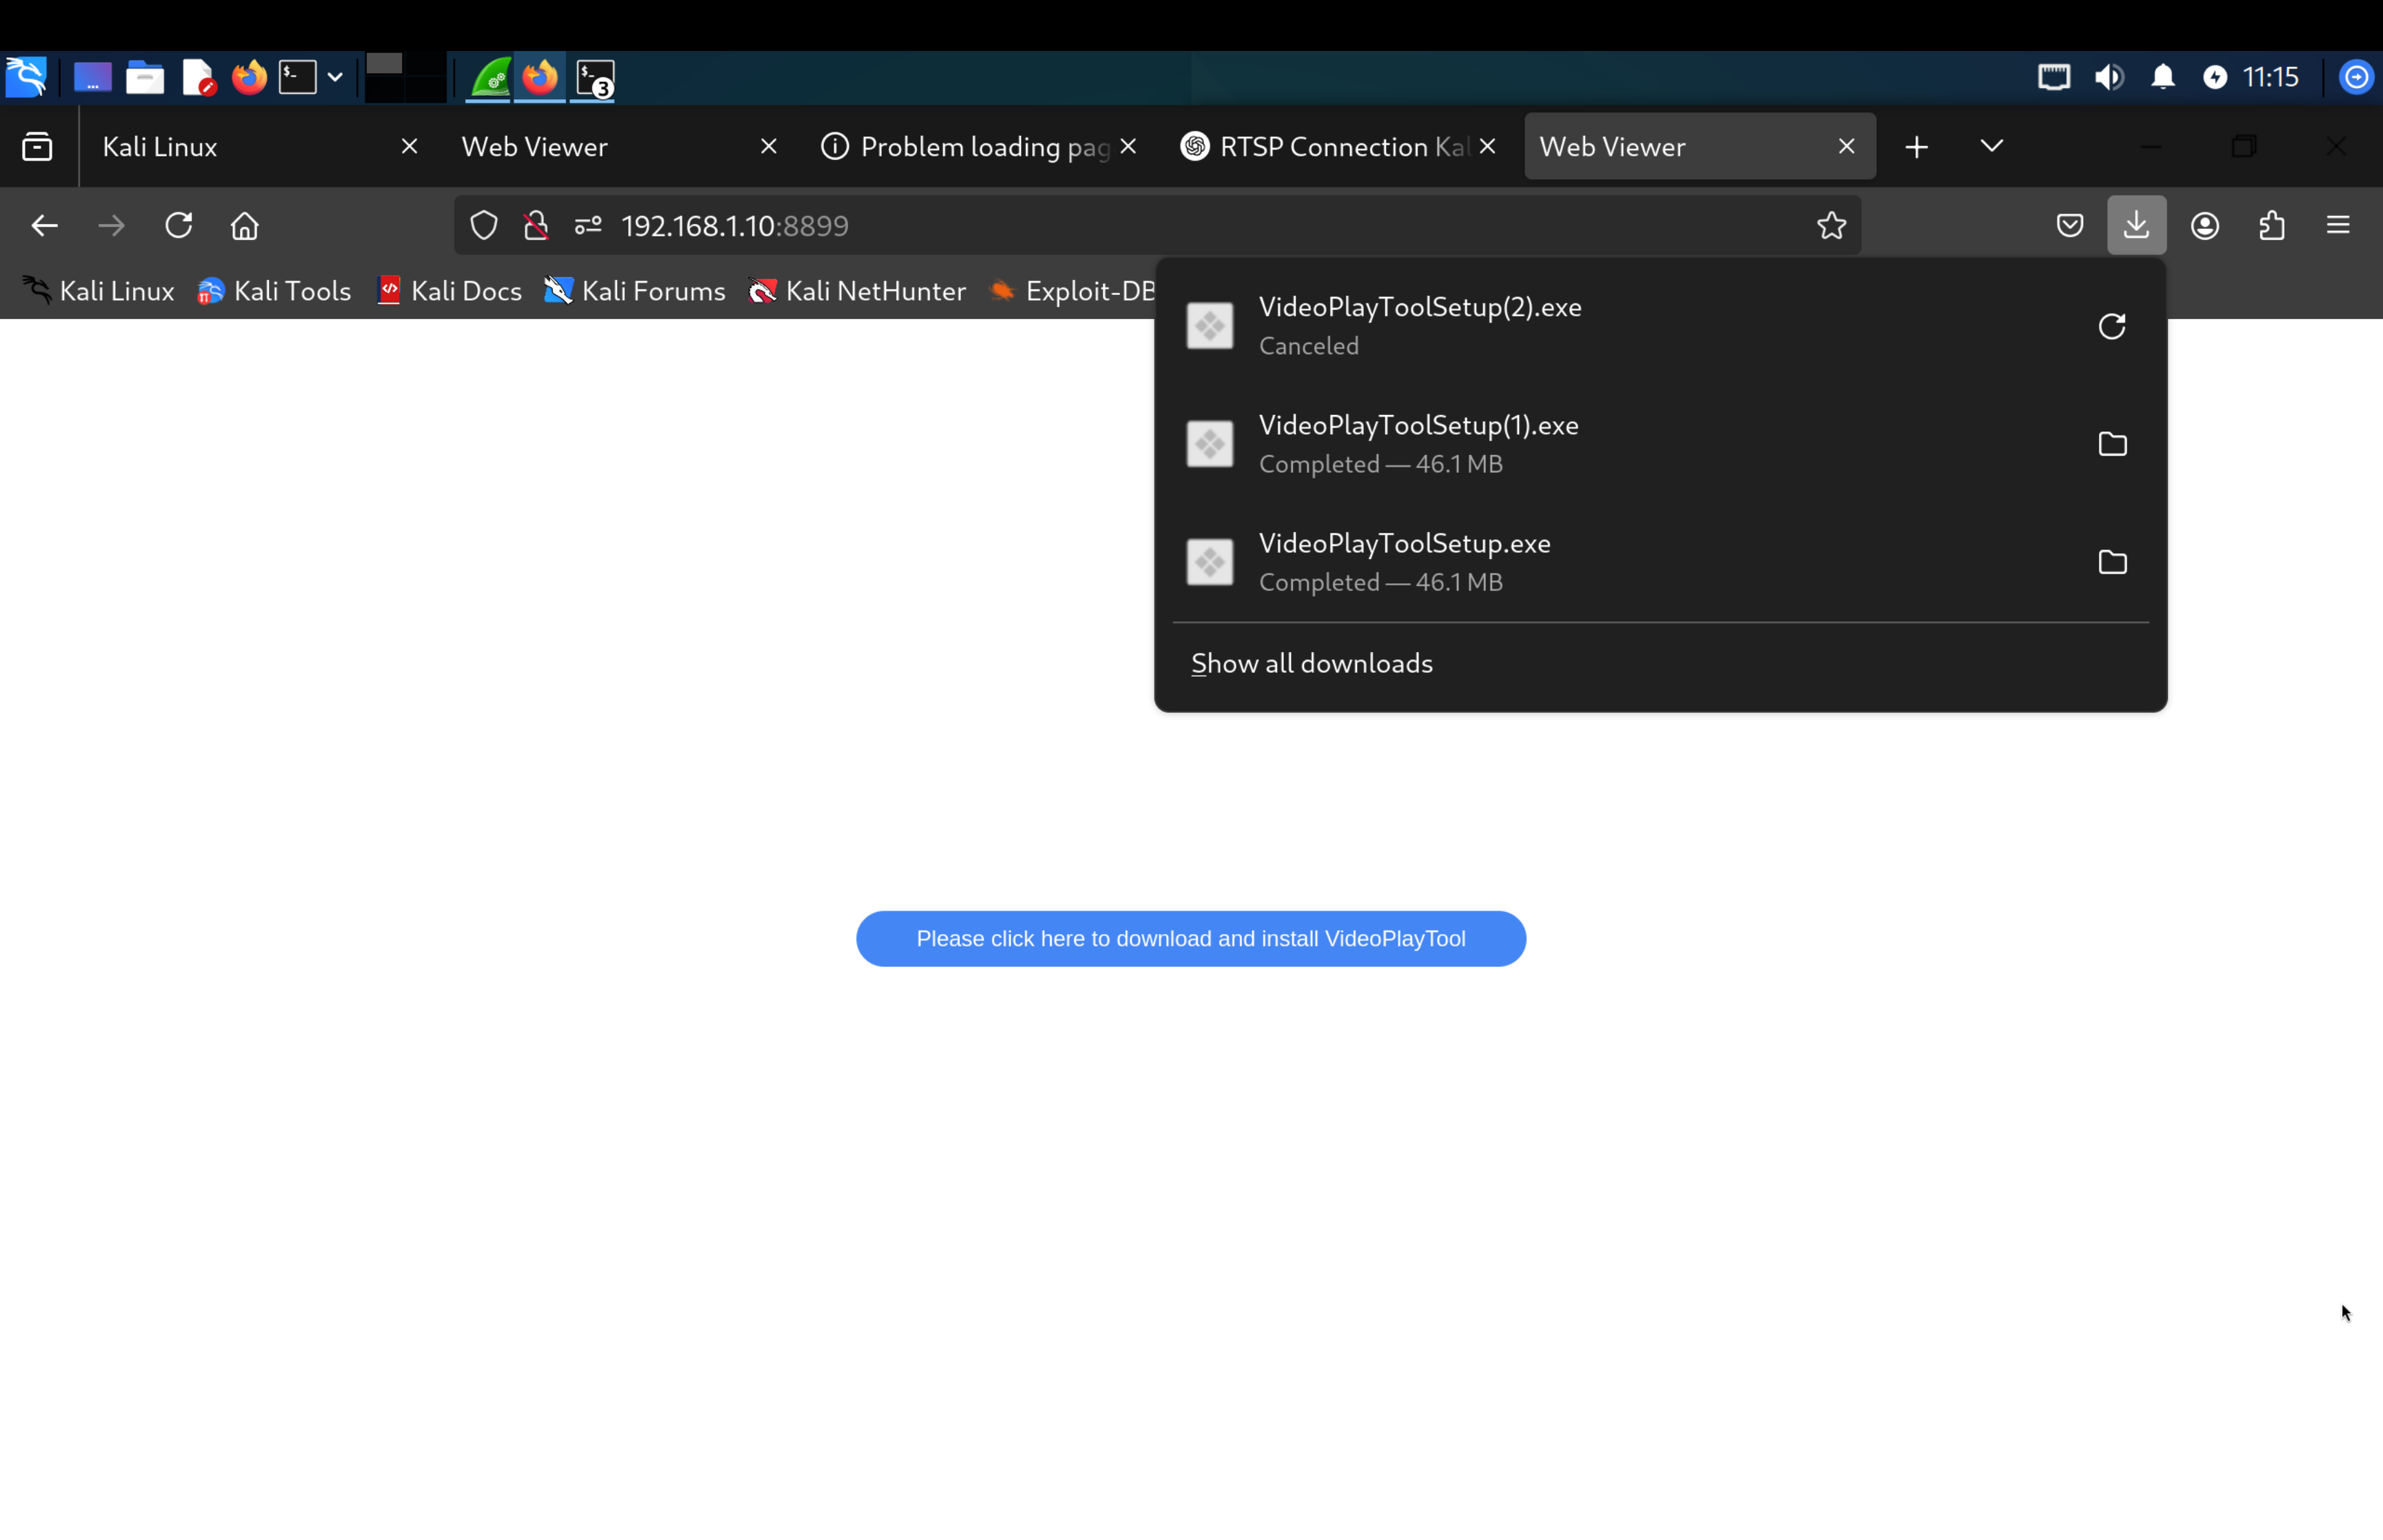Image resolution: width=2383 pixels, height=1540 pixels.
Task: Click Show all downloads
Action: coord(1311,663)
